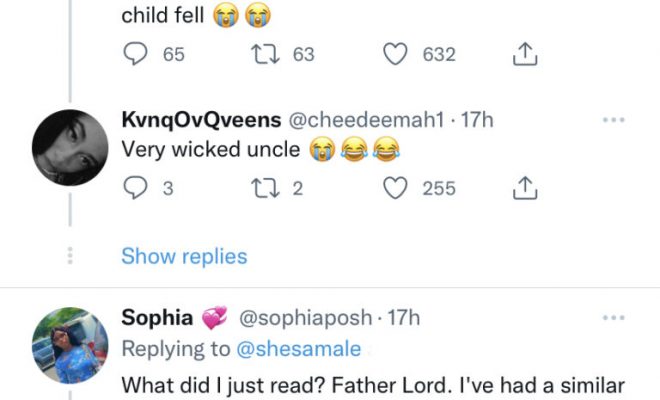Like the tweet with 632 likes
The width and height of the screenshot is (660, 400).
point(397,55)
